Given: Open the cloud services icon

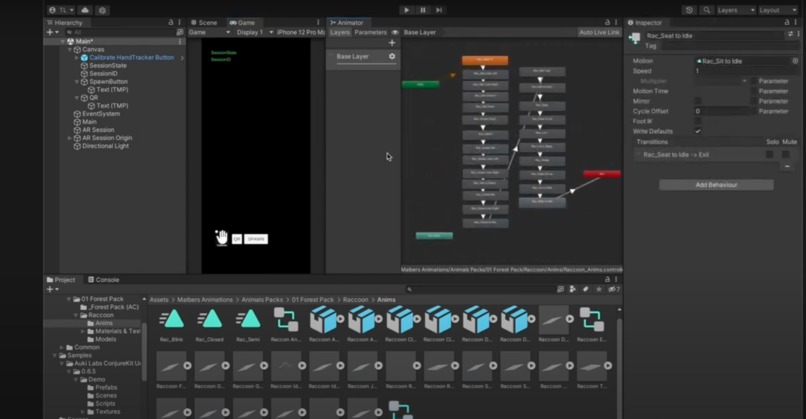Looking at the screenshot, I should coord(85,10).
